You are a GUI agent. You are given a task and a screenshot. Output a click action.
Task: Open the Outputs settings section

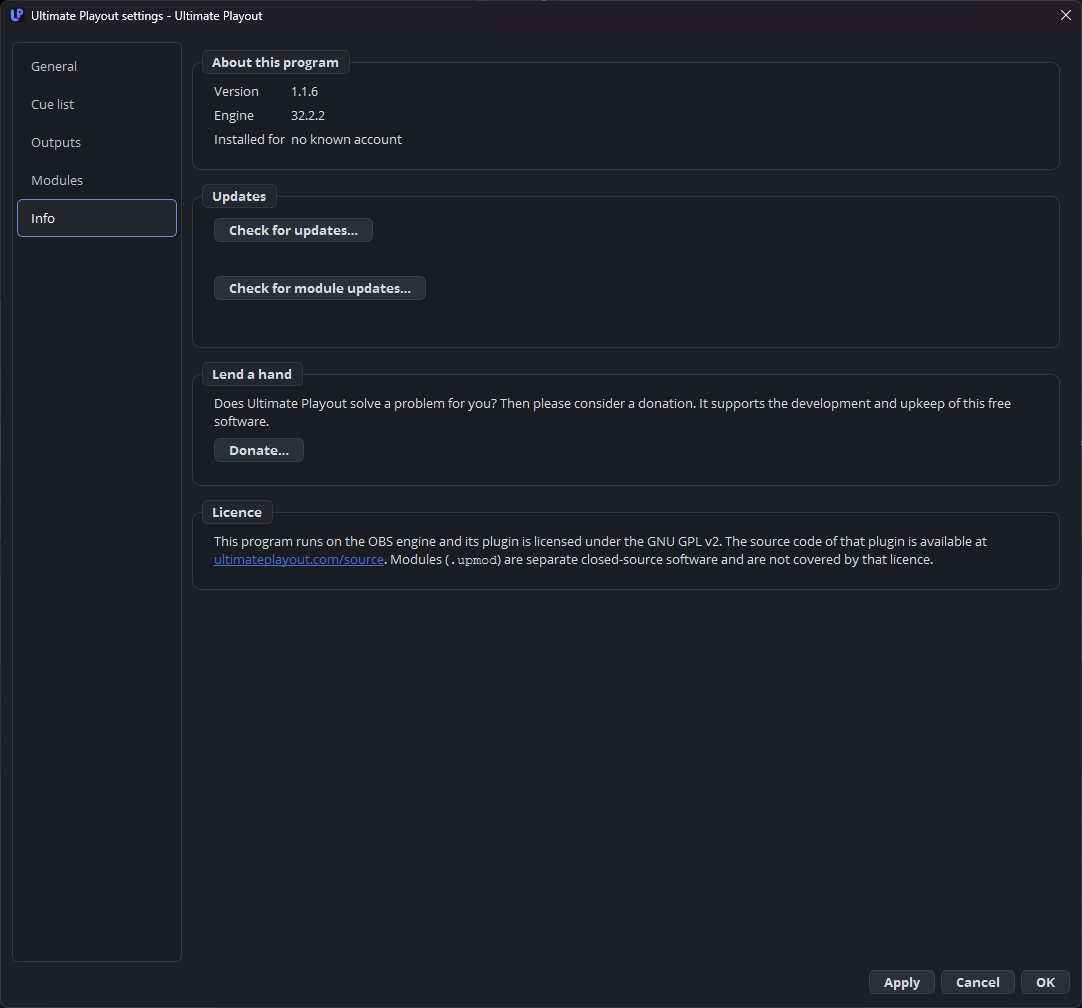click(97, 142)
